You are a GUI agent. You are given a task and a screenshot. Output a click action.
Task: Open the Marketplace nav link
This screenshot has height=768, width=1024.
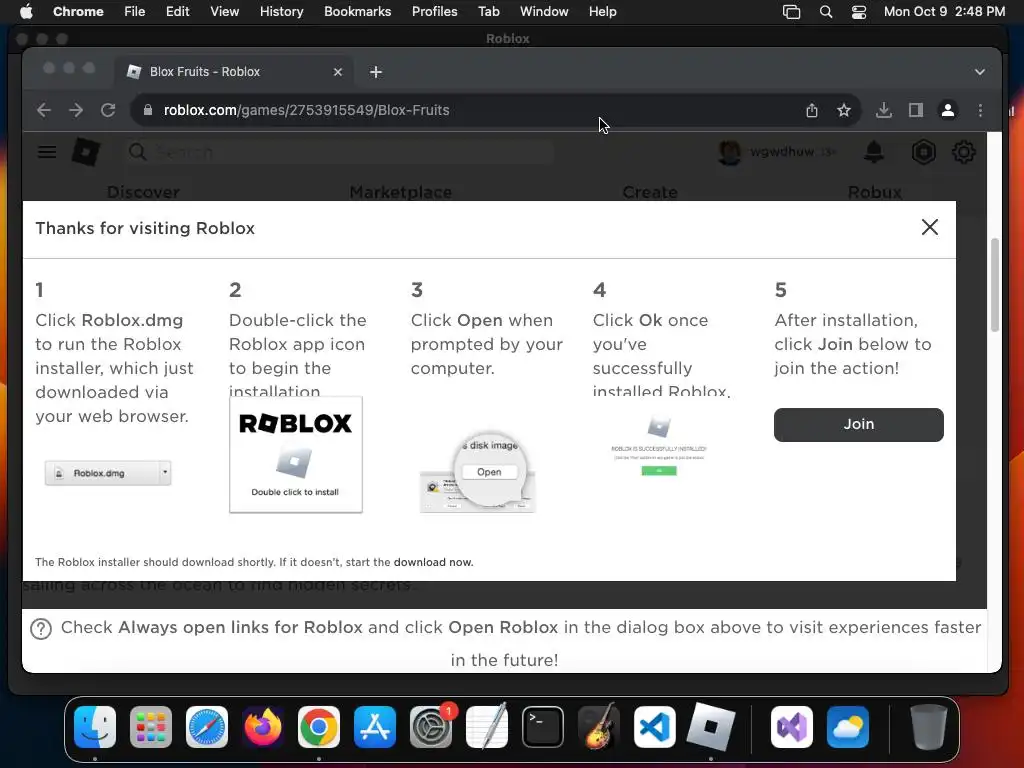pos(400,192)
